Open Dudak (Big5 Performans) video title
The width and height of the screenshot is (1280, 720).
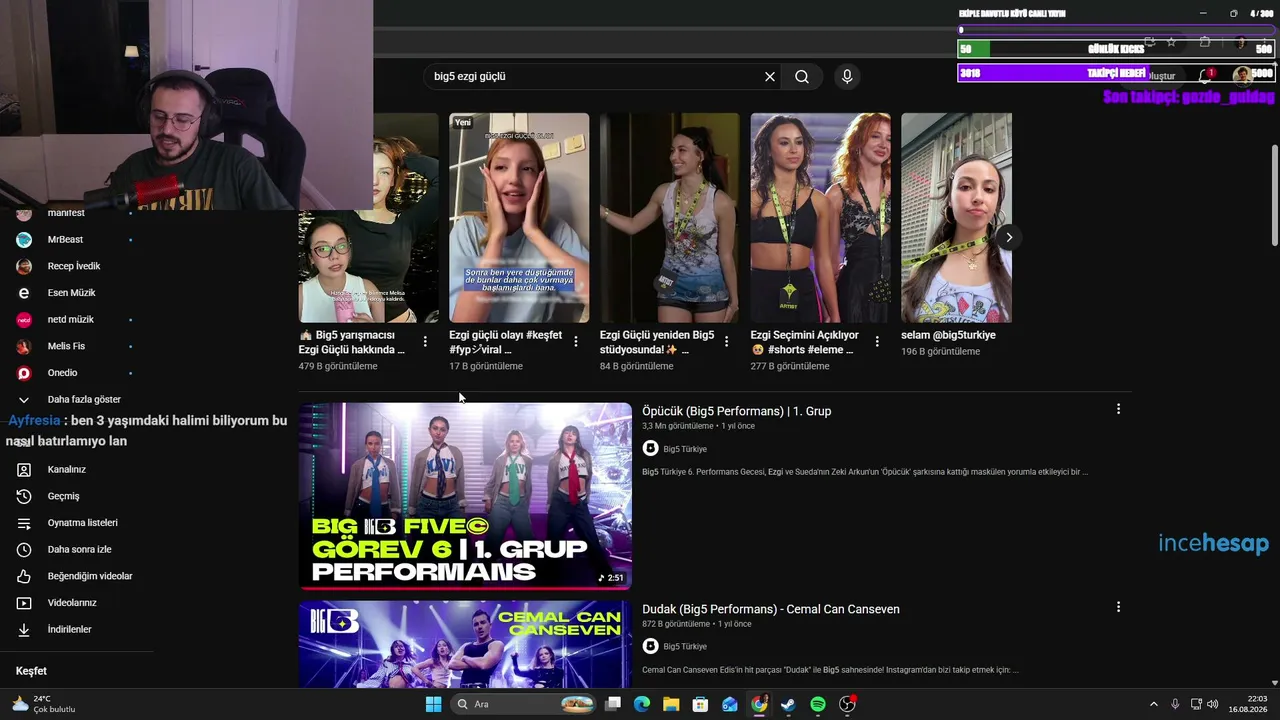771,609
